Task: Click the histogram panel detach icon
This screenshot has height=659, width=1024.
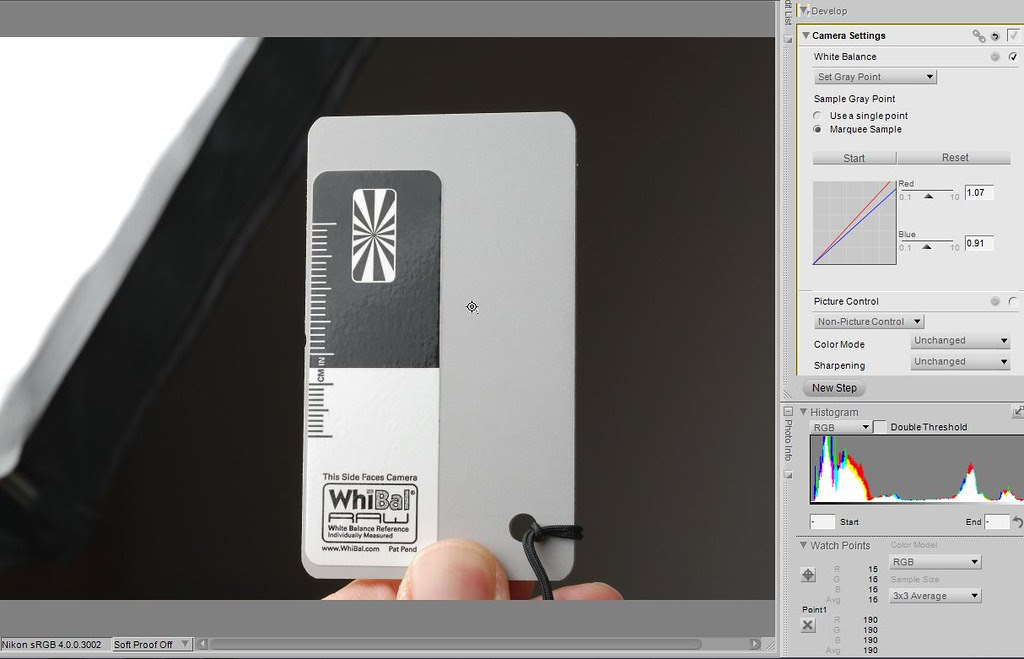Action: click(1017, 411)
